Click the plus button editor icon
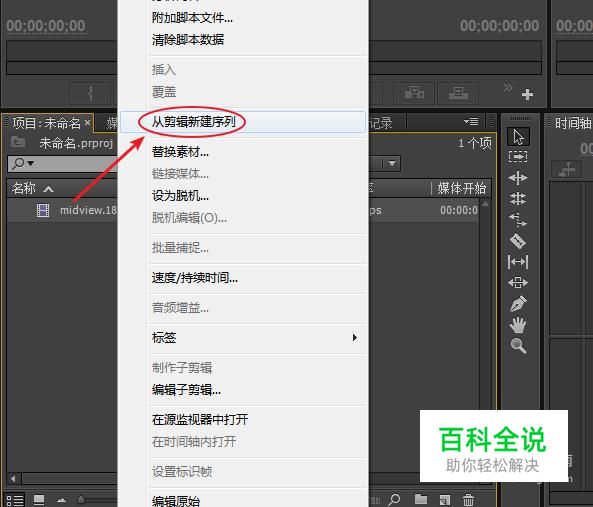Viewport: 593px width, 507px height. pos(528,94)
